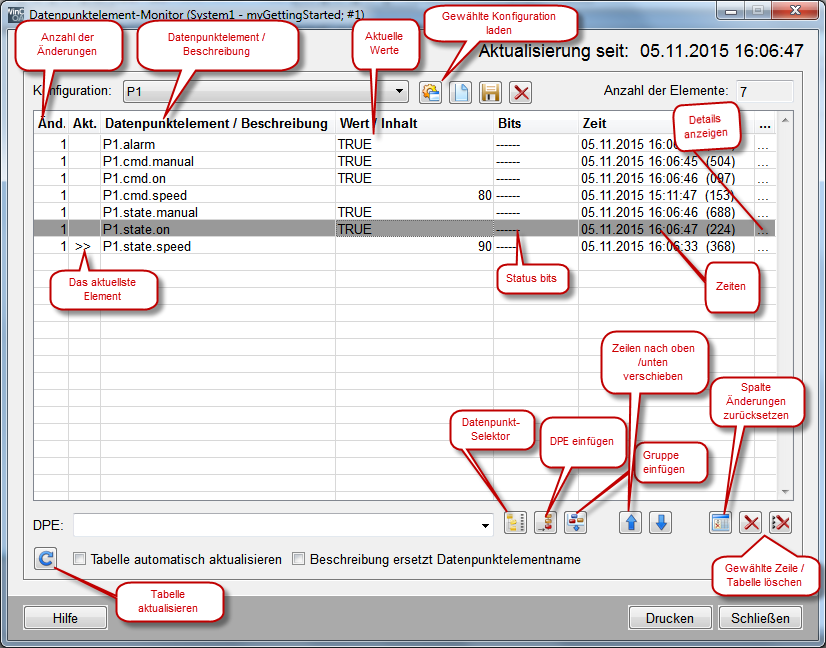This screenshot has width=826, height=648.
Task: Click the change count 1 in P1.alarm row
Action: coord(64,144)
